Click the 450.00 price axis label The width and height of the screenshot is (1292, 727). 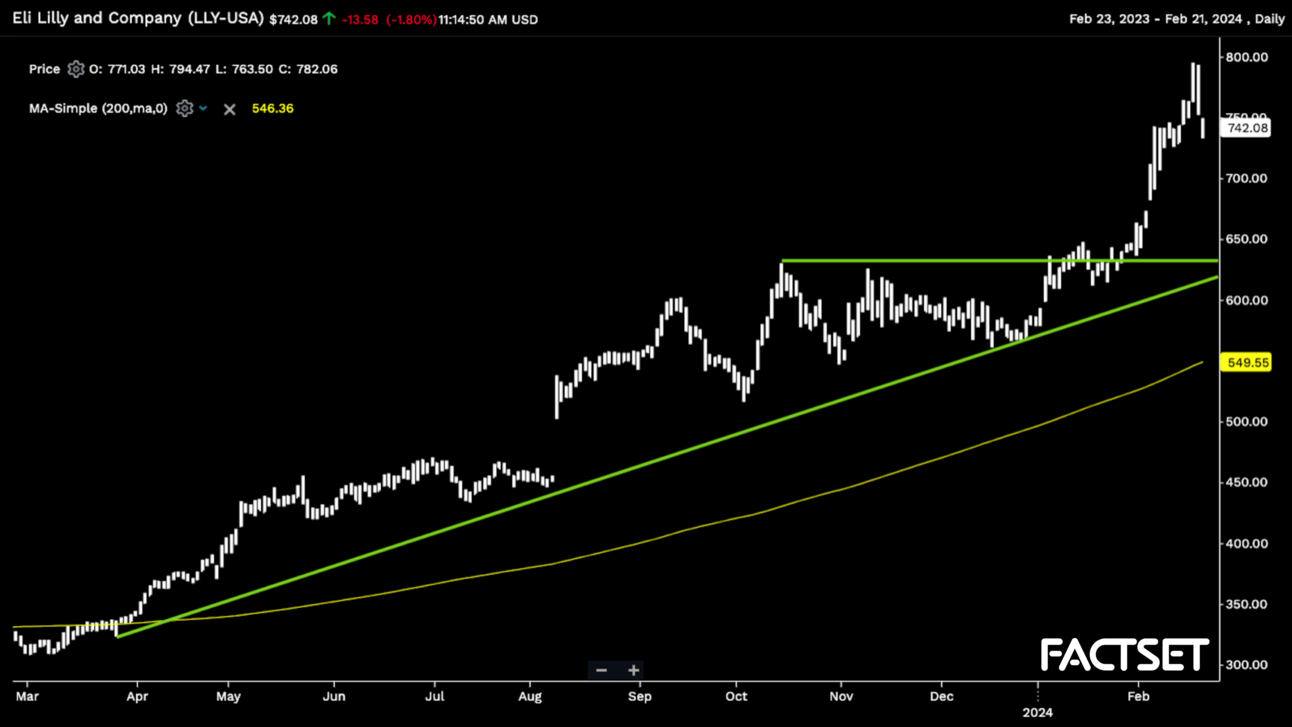(x=1246, y=482)
